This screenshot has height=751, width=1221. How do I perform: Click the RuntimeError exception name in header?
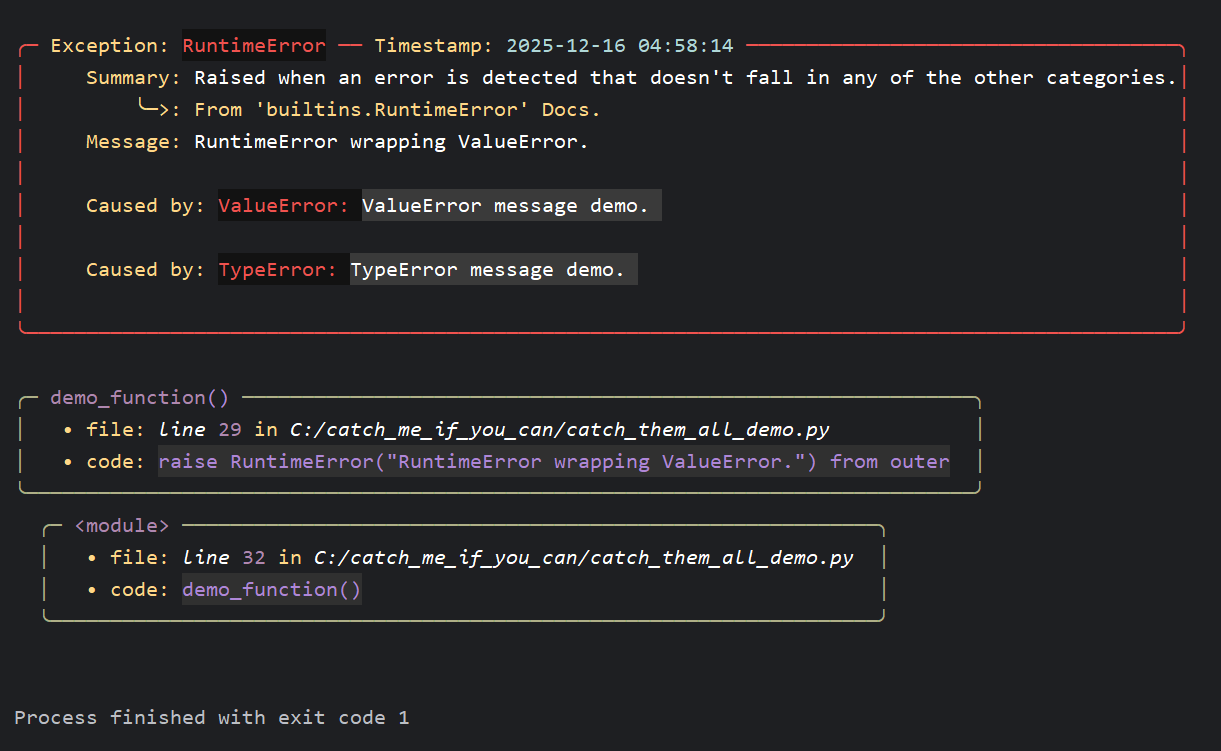[254, 46]
